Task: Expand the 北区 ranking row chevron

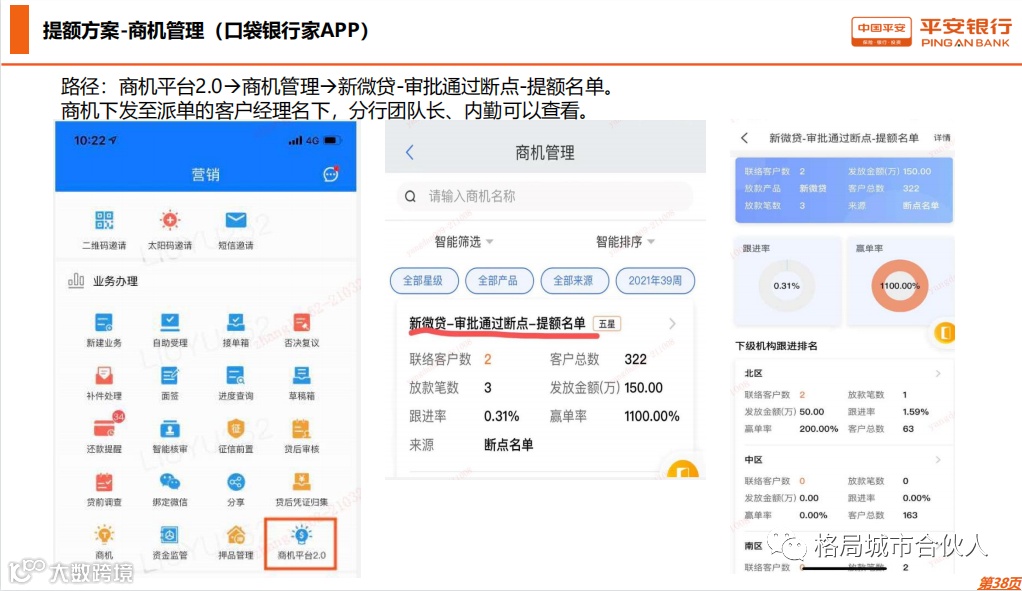Action: tap(938, 373)
